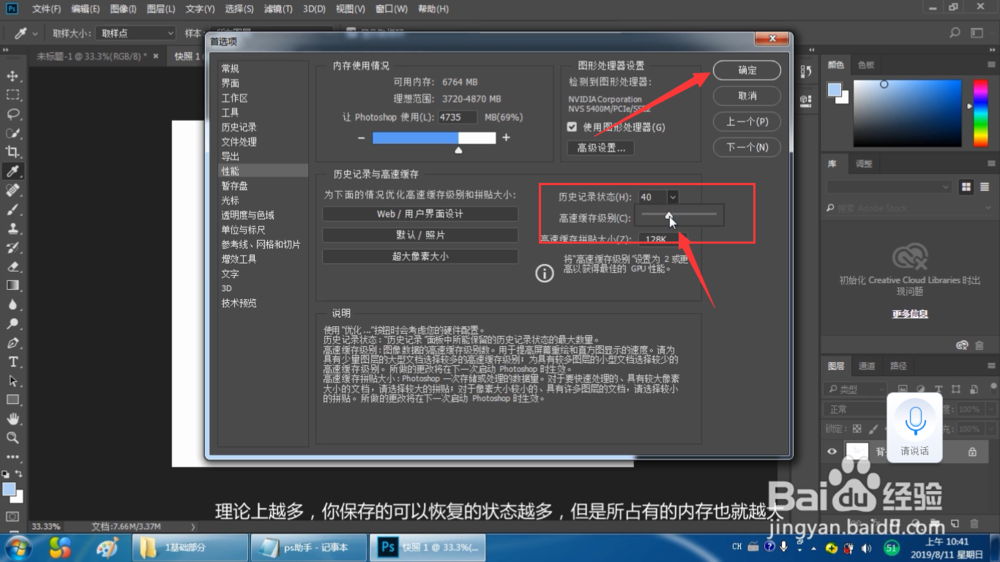The image size is (1000, 562).
Task: Toggle Use Graphics Processor checkbox
Action: 572,127
